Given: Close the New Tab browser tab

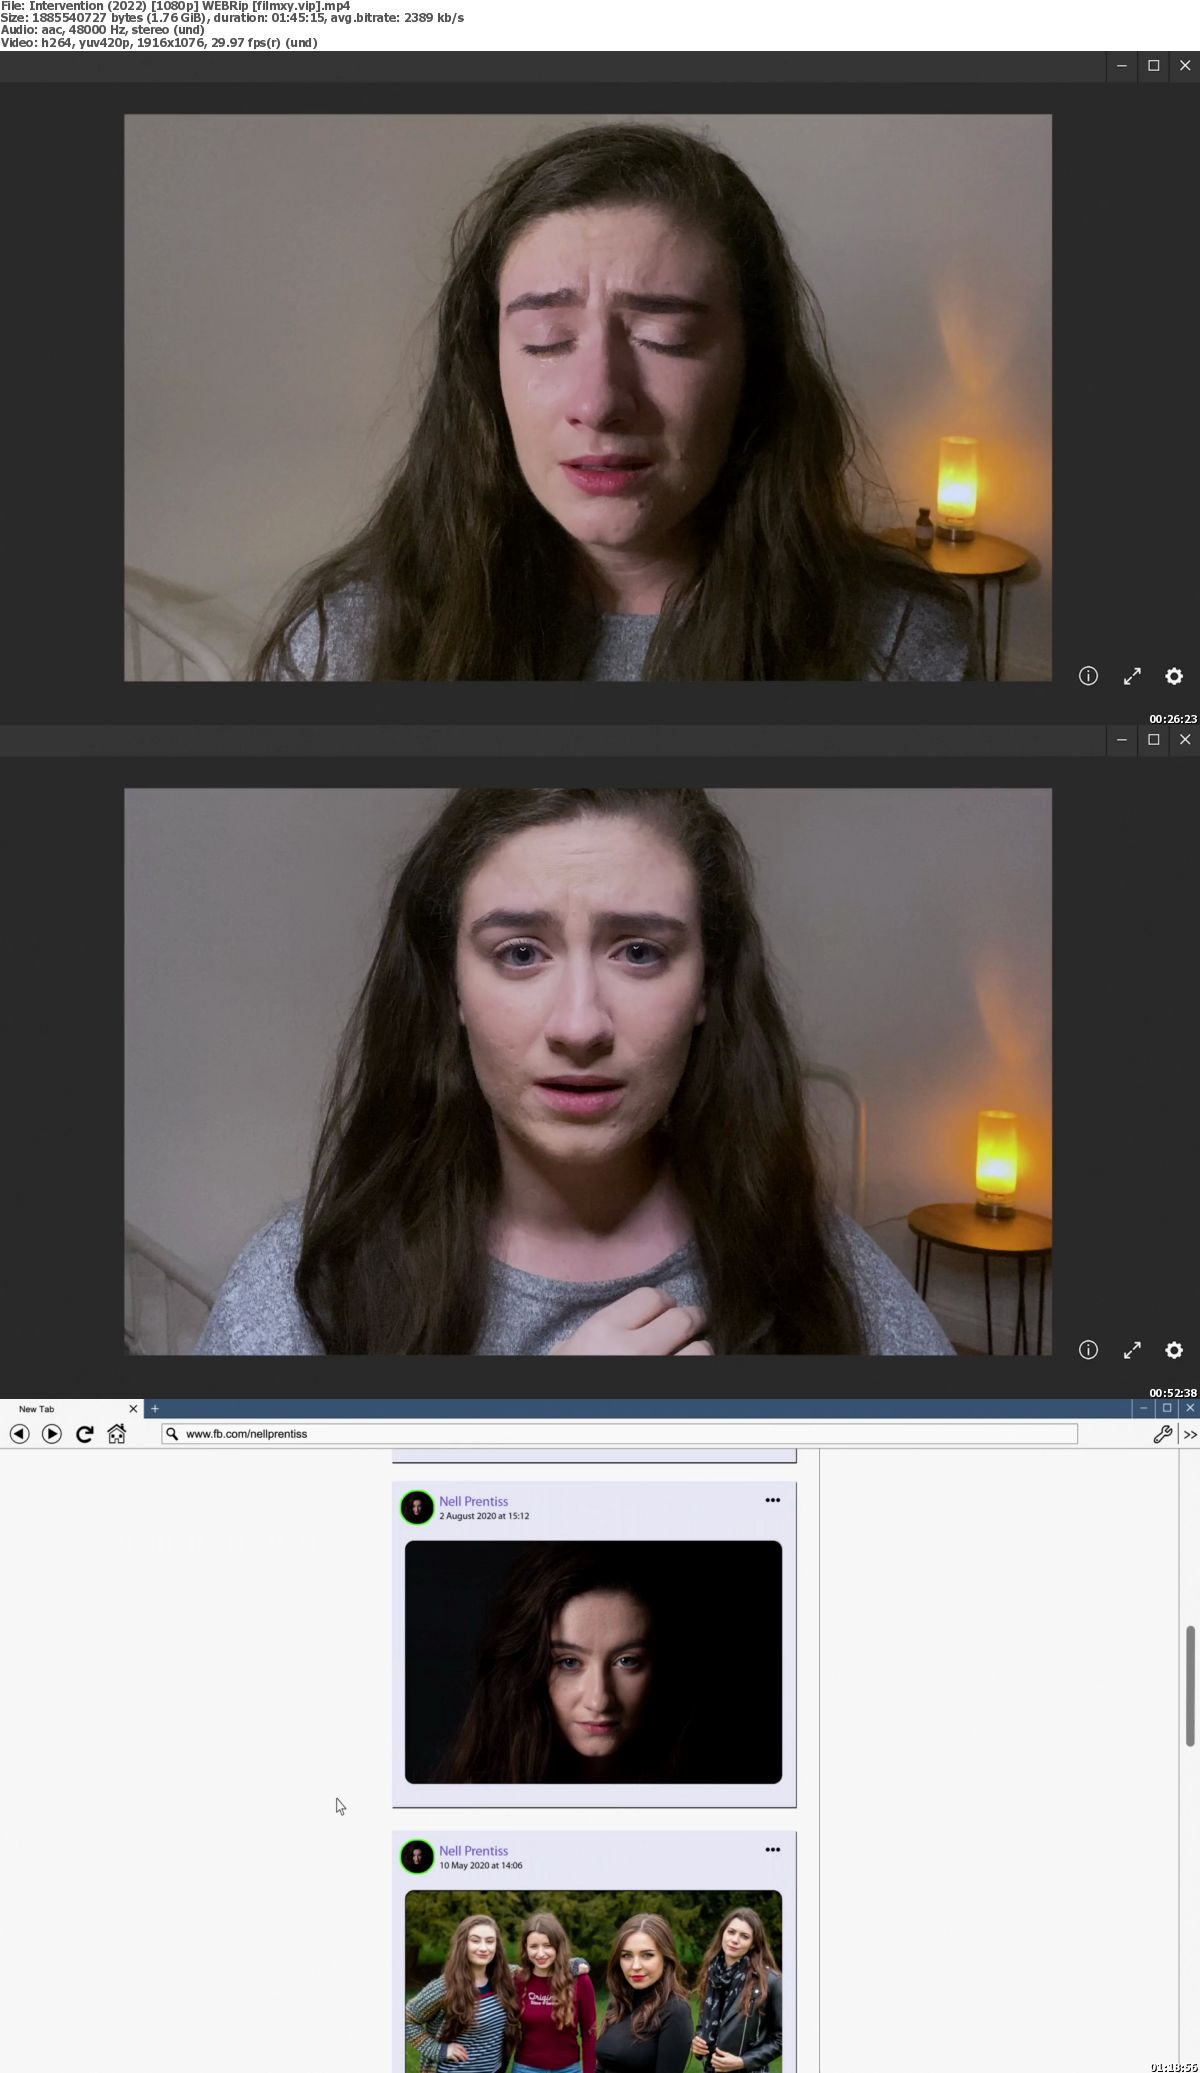Looking at the screenshot, I should coord(133,1408).
